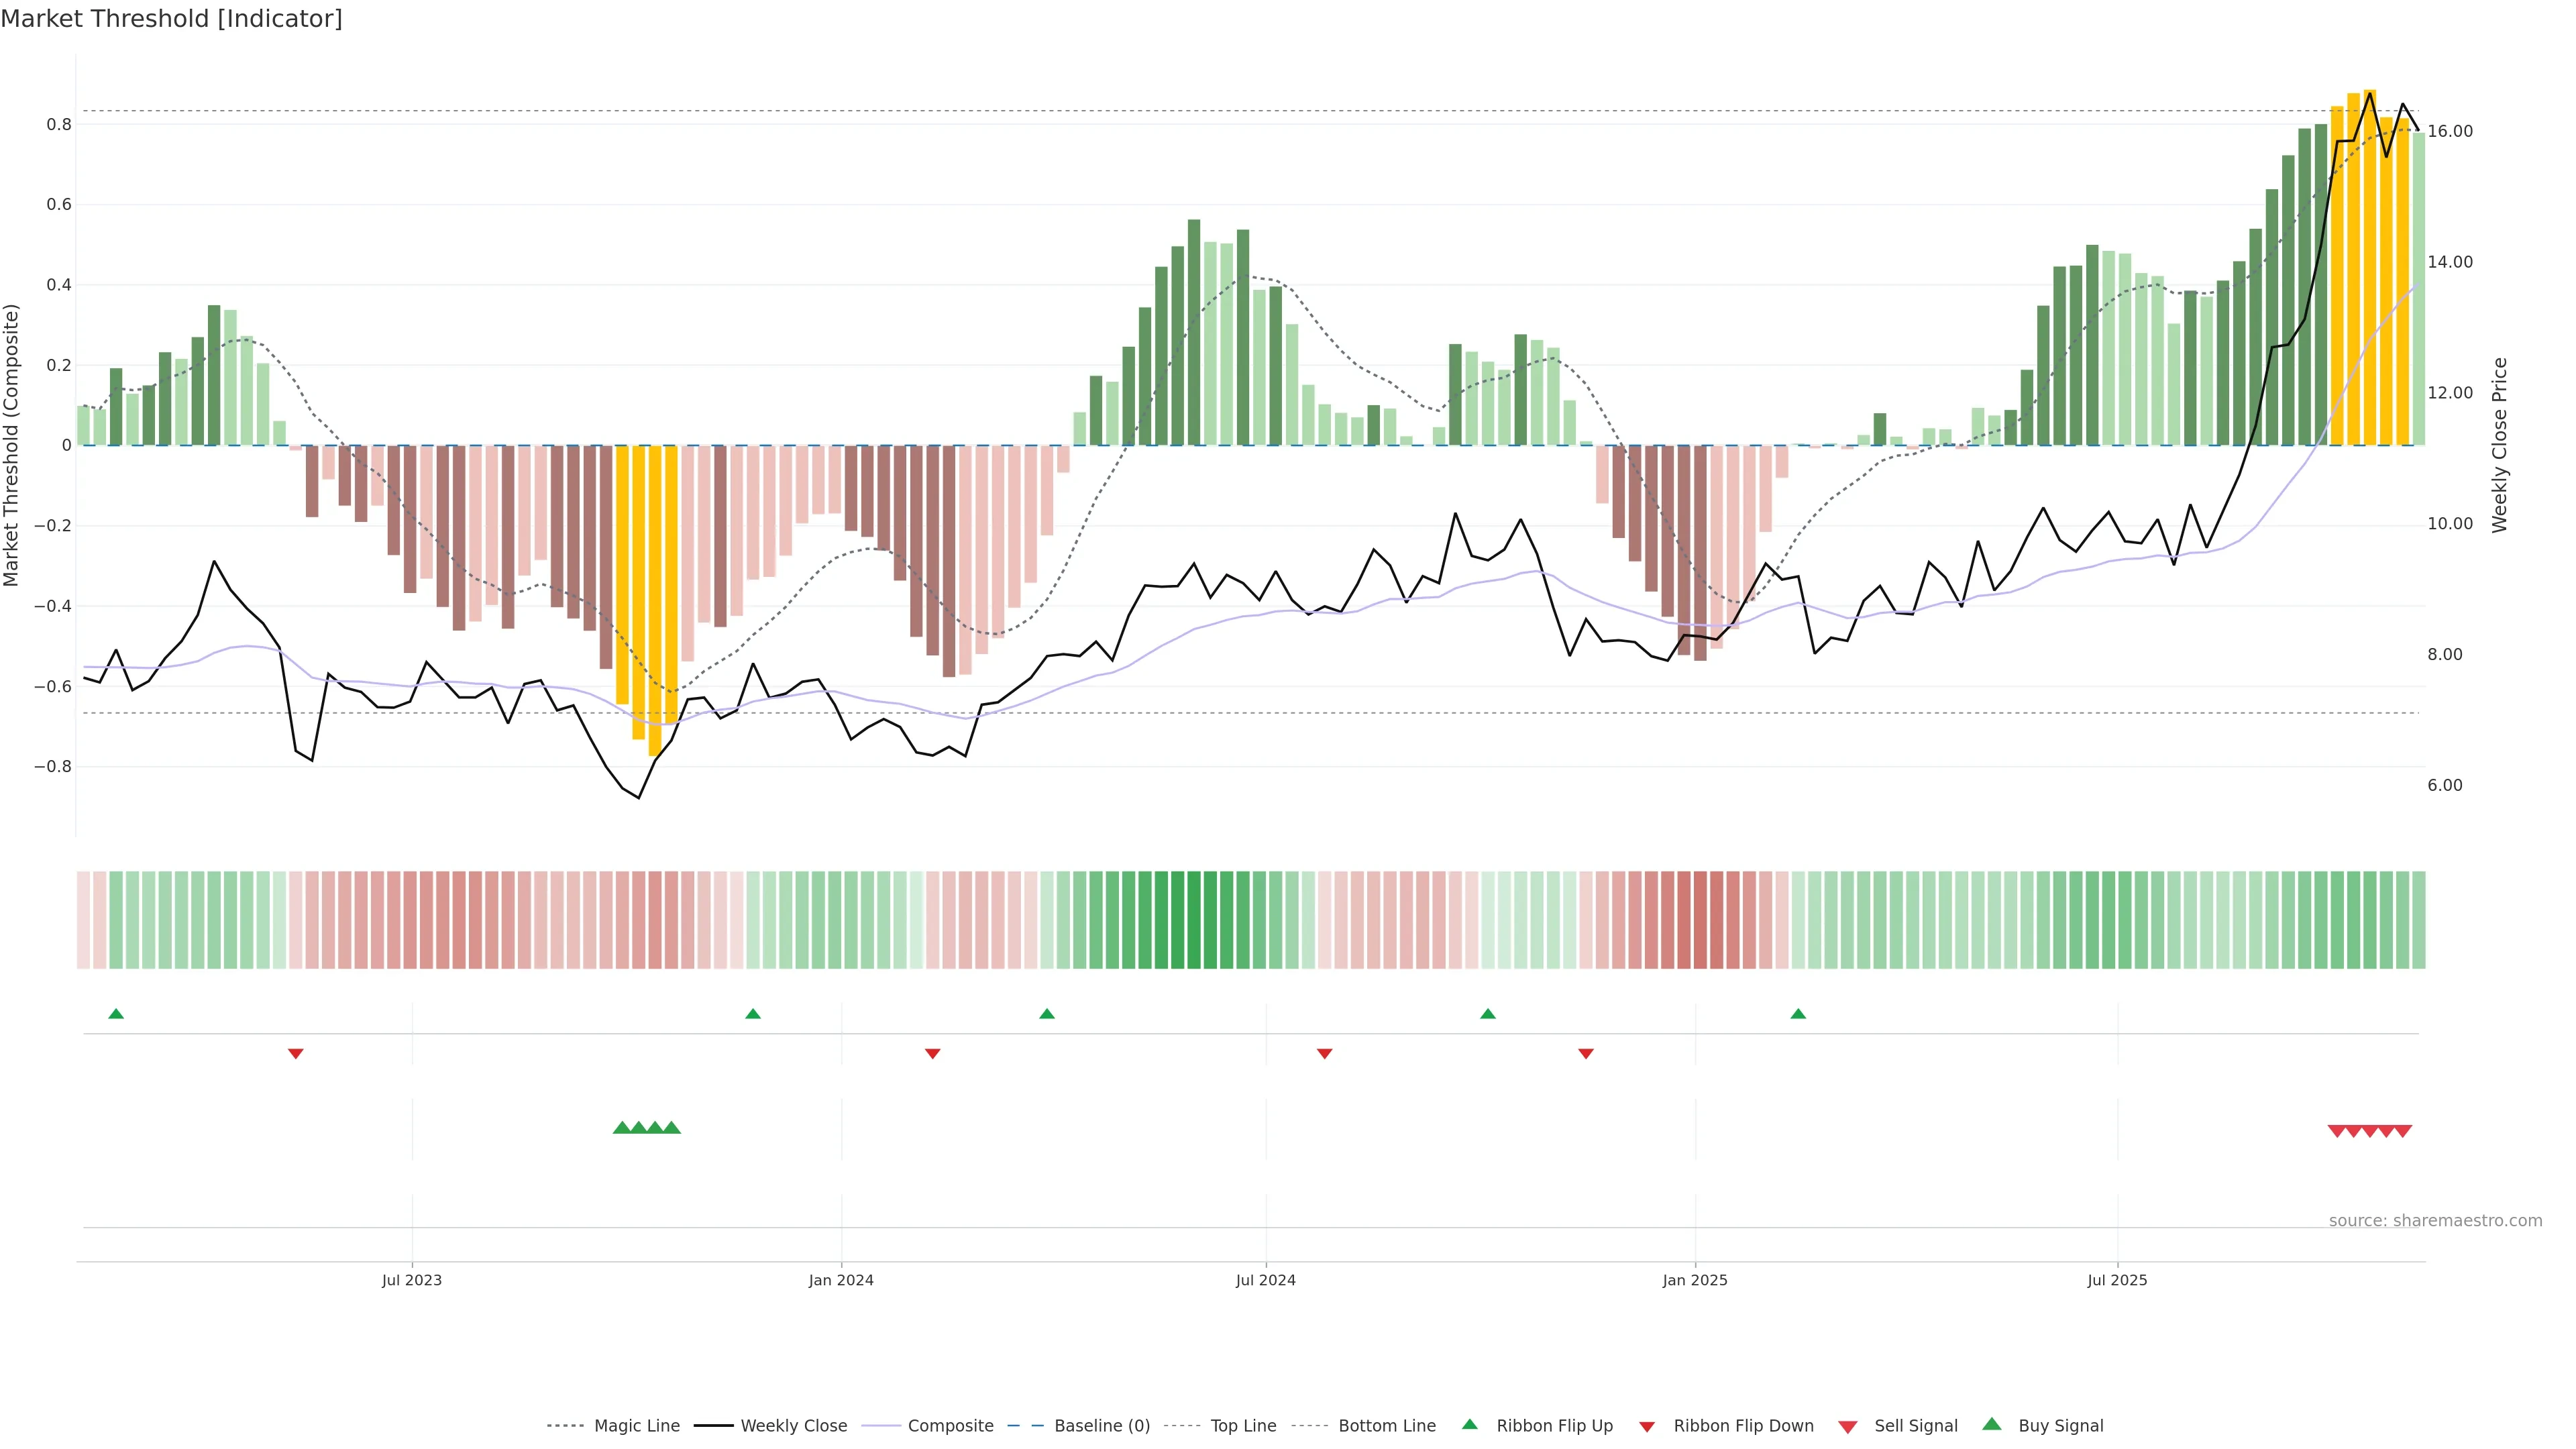2576x1449 pixels.
Task: Hide the Composite series via legend
Action: point(950,1426)
